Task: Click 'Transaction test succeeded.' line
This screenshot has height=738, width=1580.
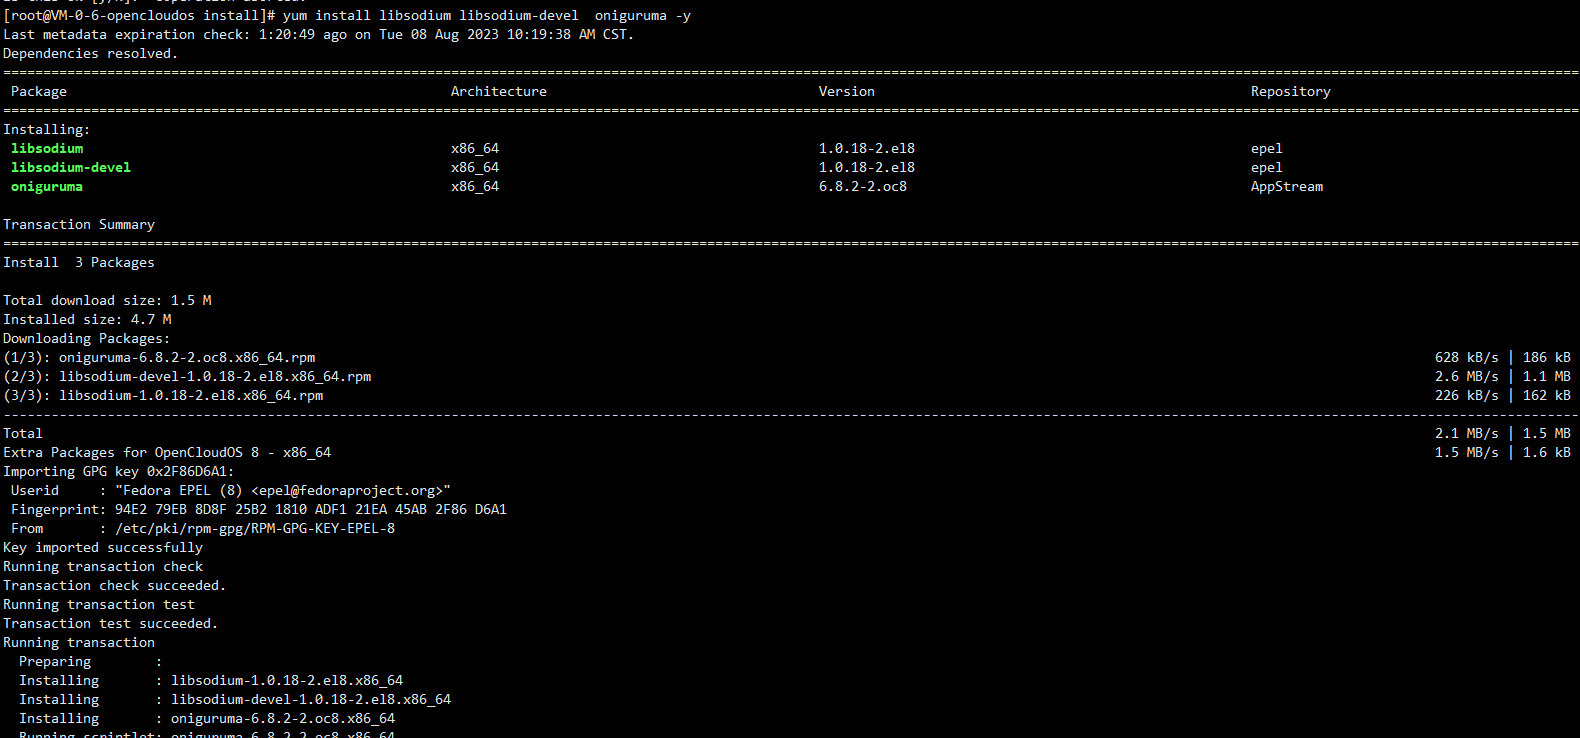Action: 111,624
